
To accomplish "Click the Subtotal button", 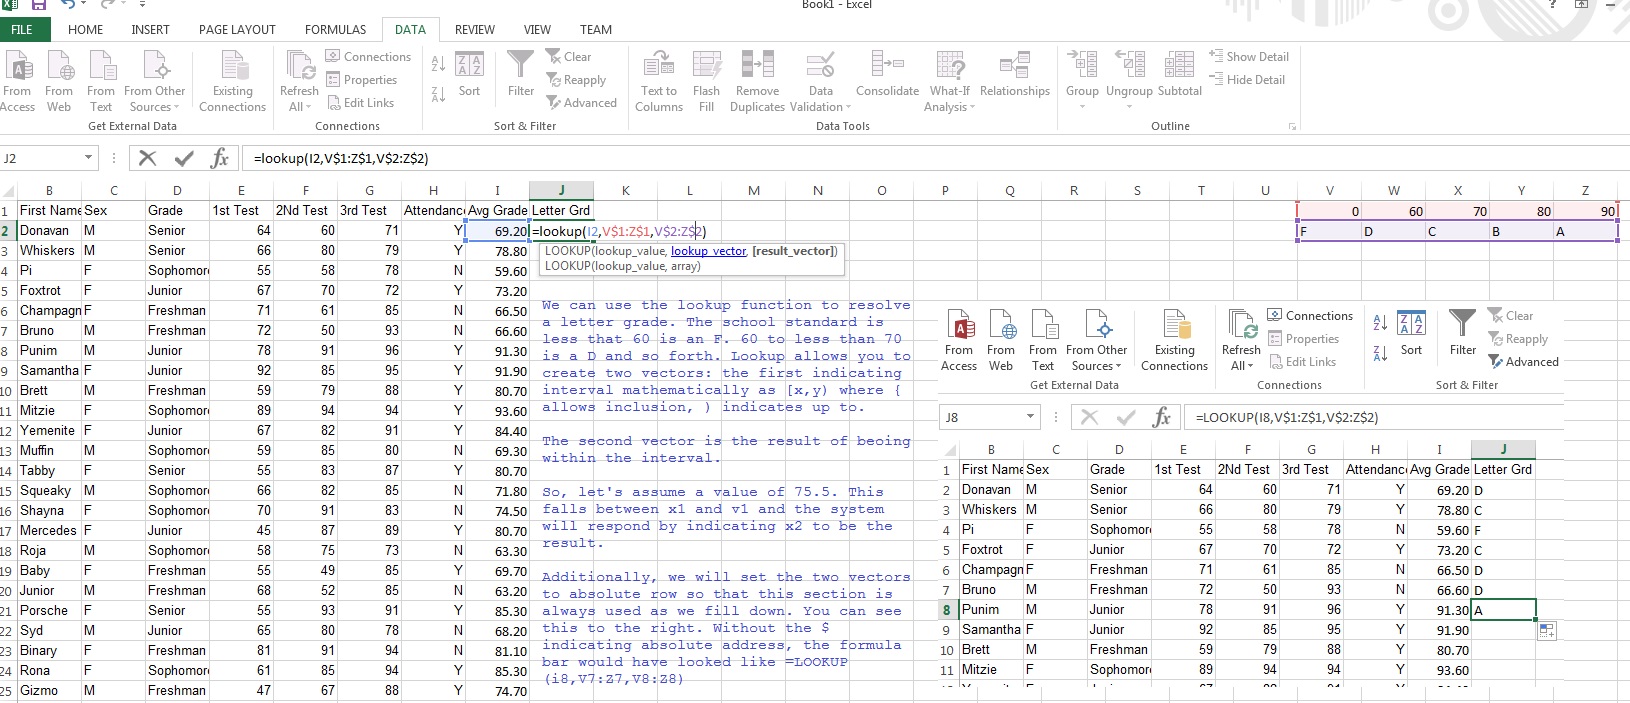I will (x=1179, y=75).
